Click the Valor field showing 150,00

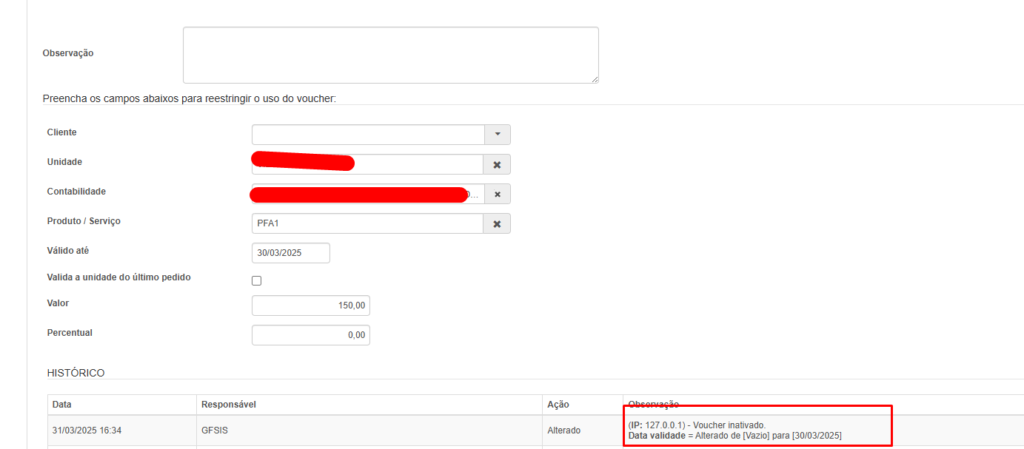[x=310, y=305]
